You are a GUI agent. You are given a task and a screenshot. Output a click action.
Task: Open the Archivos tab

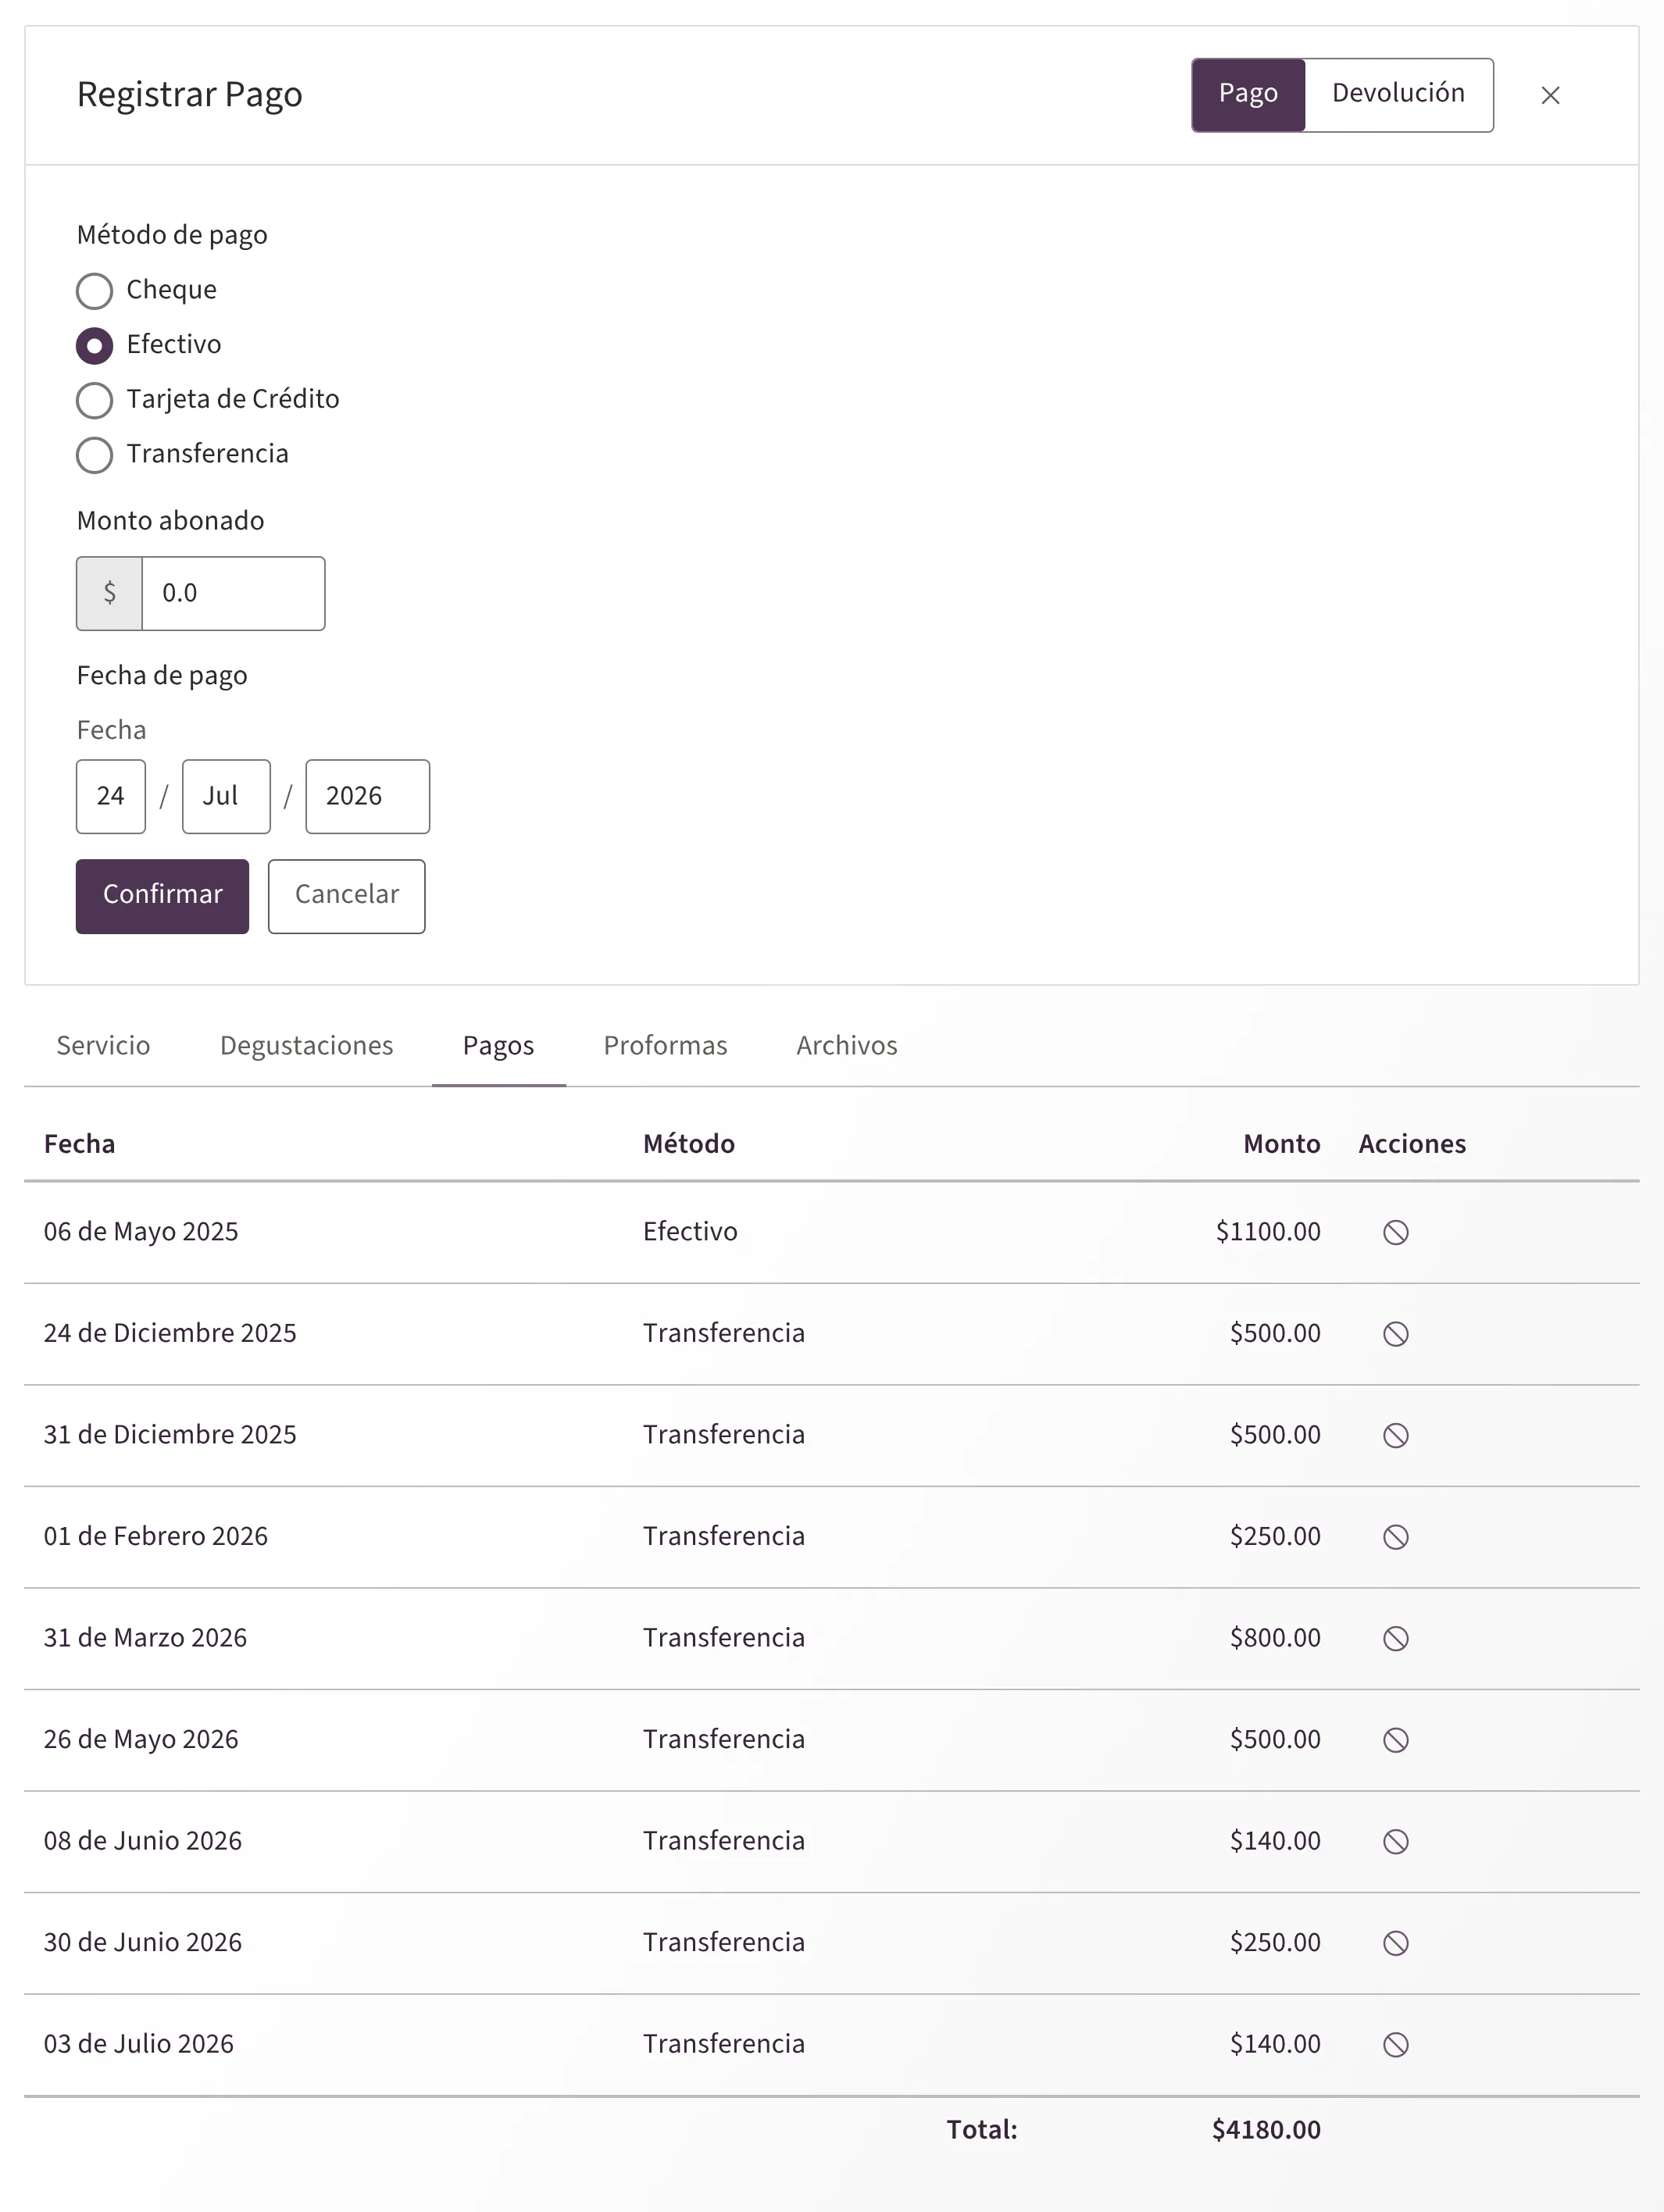pos(847,1045)
